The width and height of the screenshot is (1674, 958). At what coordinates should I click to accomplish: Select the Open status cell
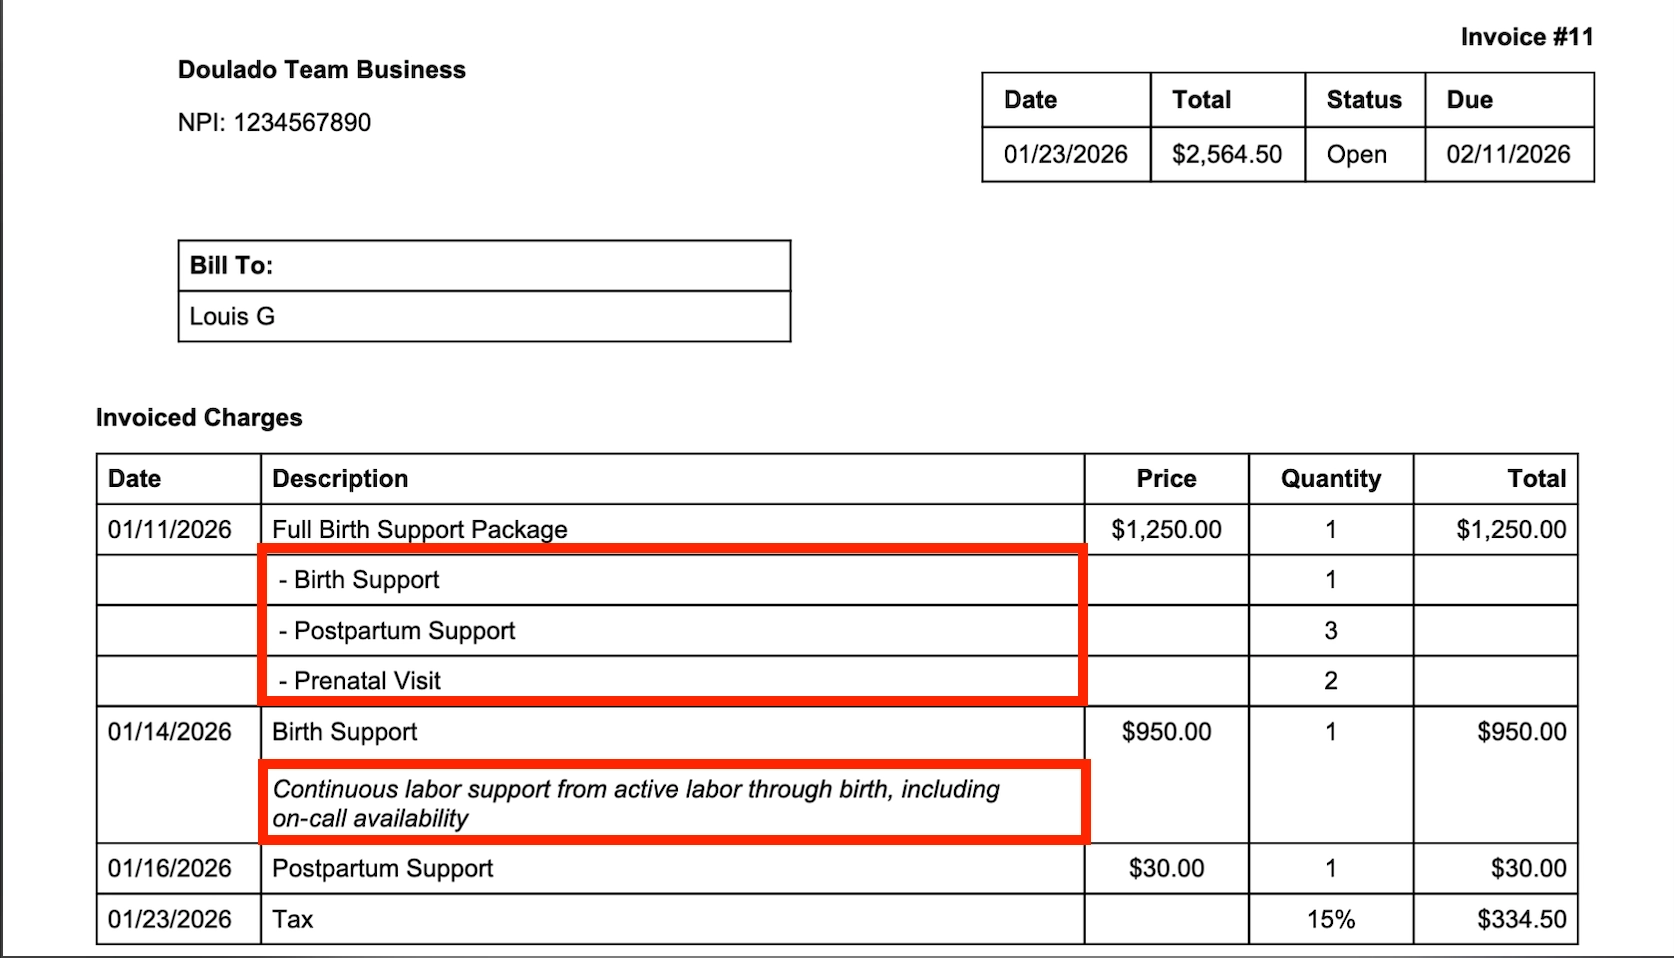pos(1364,154)
